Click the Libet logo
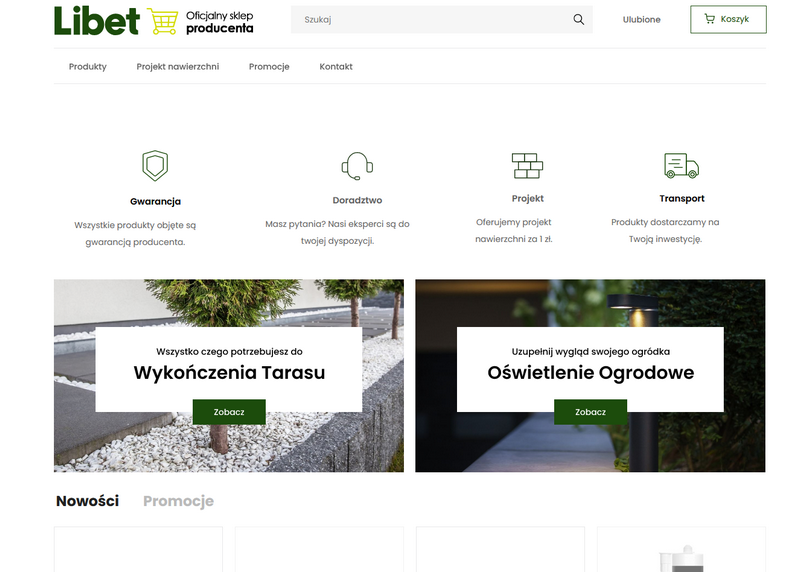 point(96,20)
